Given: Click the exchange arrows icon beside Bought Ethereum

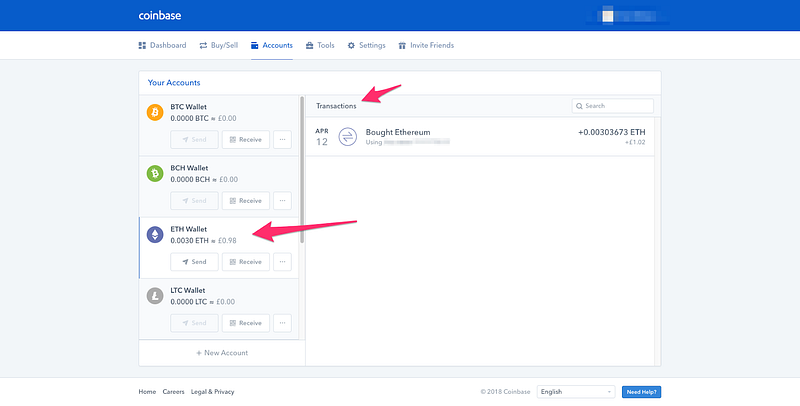Looking at the screenshot, I should point(347,137).
